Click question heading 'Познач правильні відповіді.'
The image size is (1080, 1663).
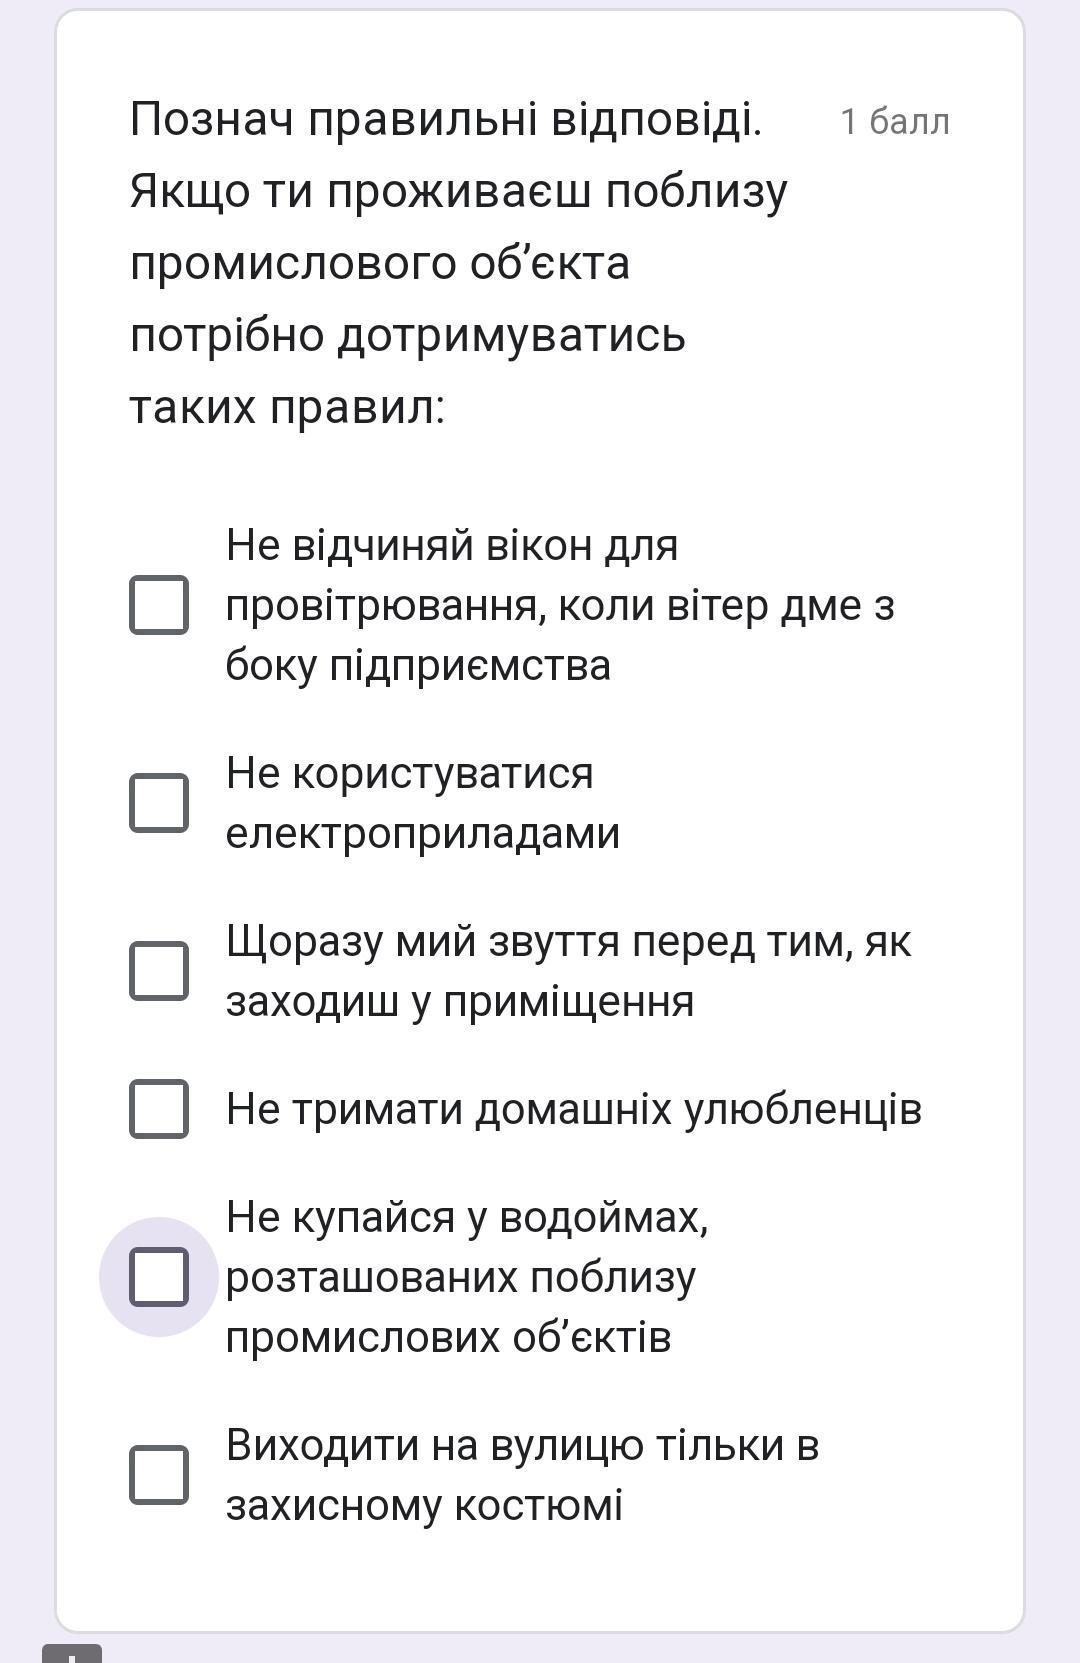[446, 120]
